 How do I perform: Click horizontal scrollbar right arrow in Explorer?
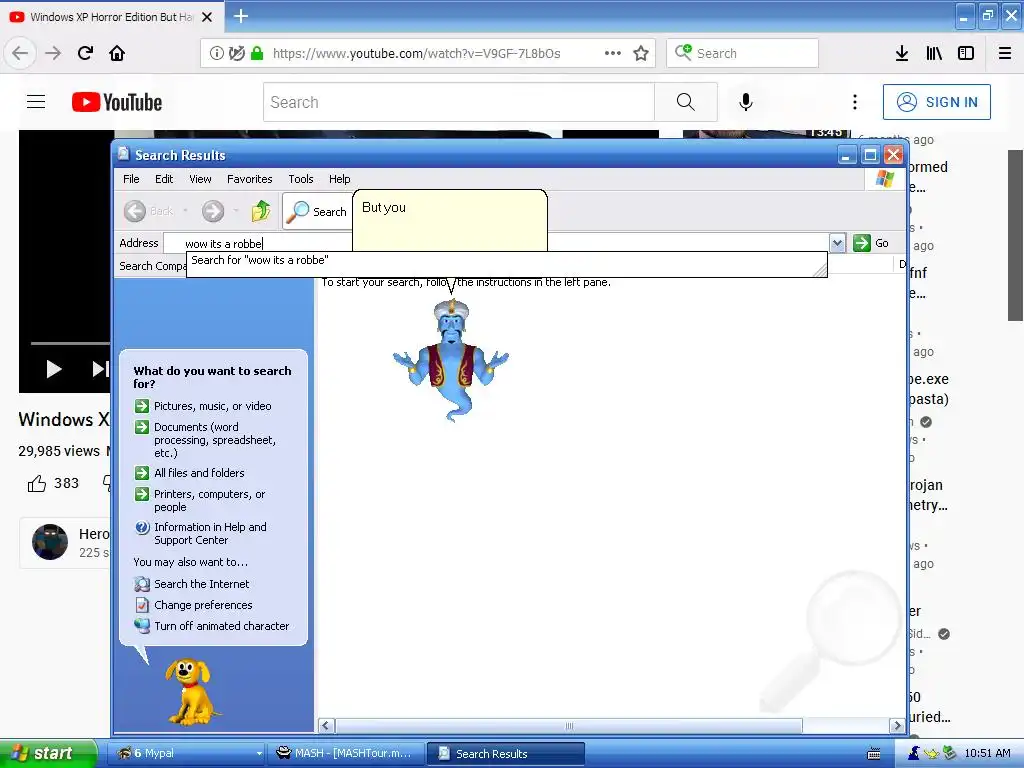(896, 726)
